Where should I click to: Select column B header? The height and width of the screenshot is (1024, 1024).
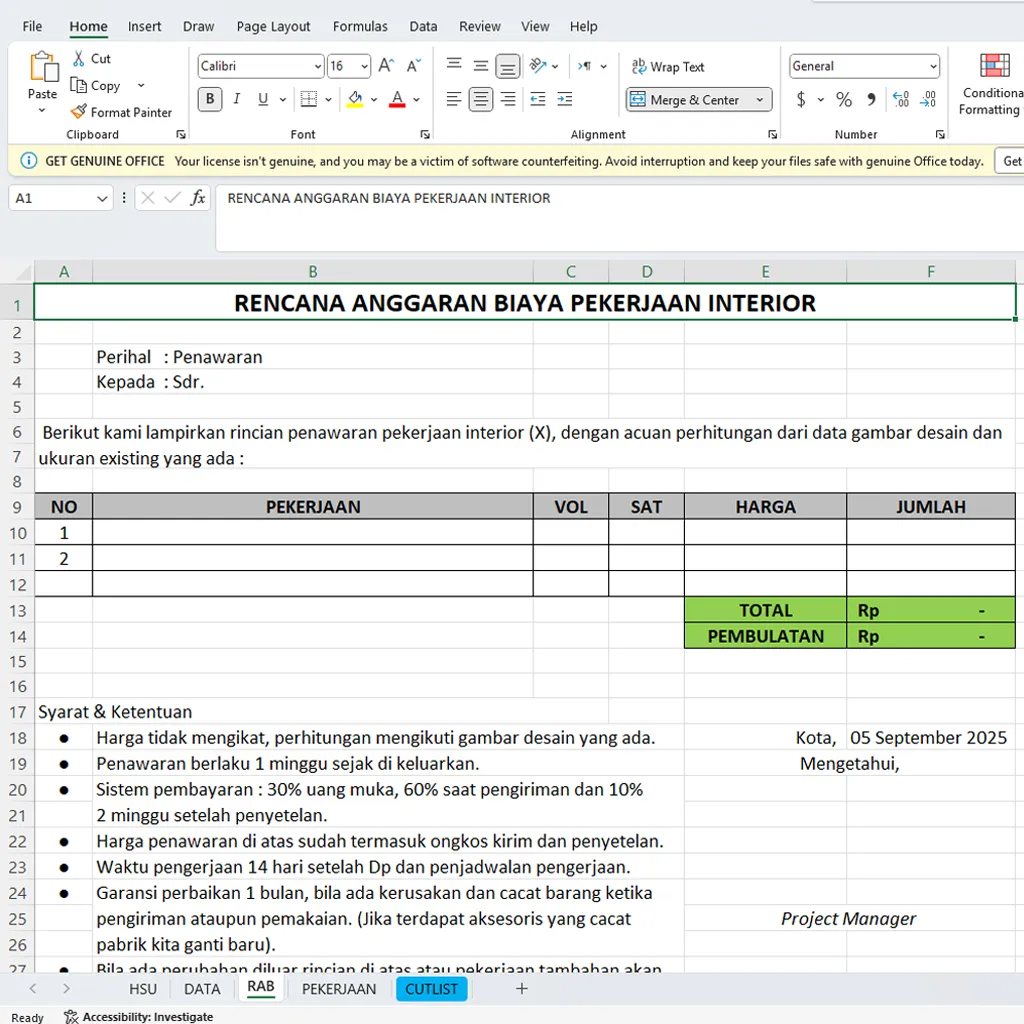[x=313, y=272]
